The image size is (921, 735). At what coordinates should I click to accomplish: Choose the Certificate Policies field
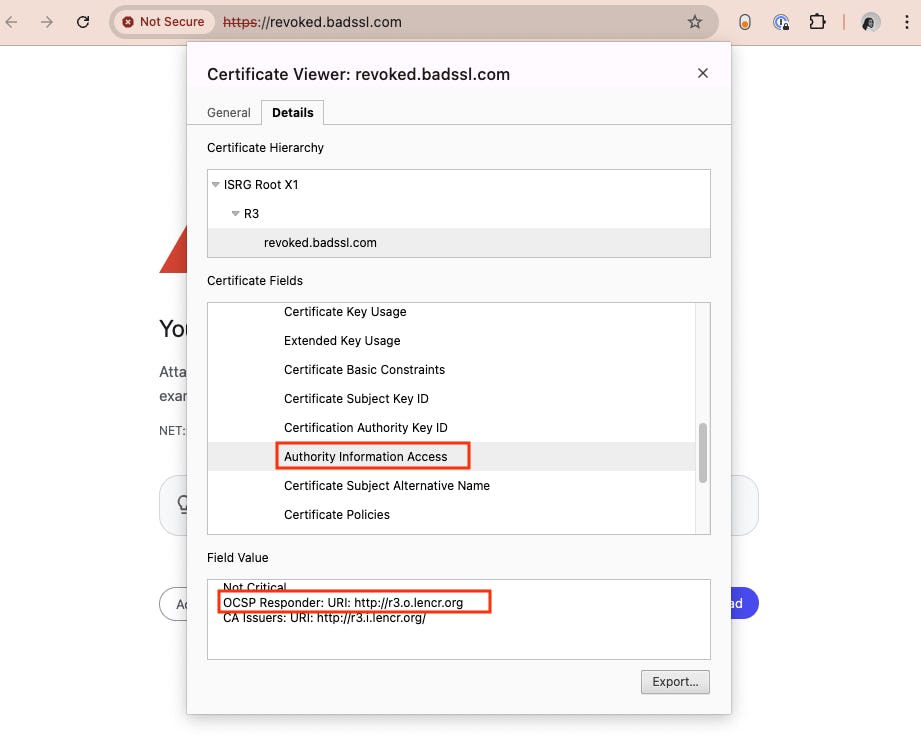point(337,515)
